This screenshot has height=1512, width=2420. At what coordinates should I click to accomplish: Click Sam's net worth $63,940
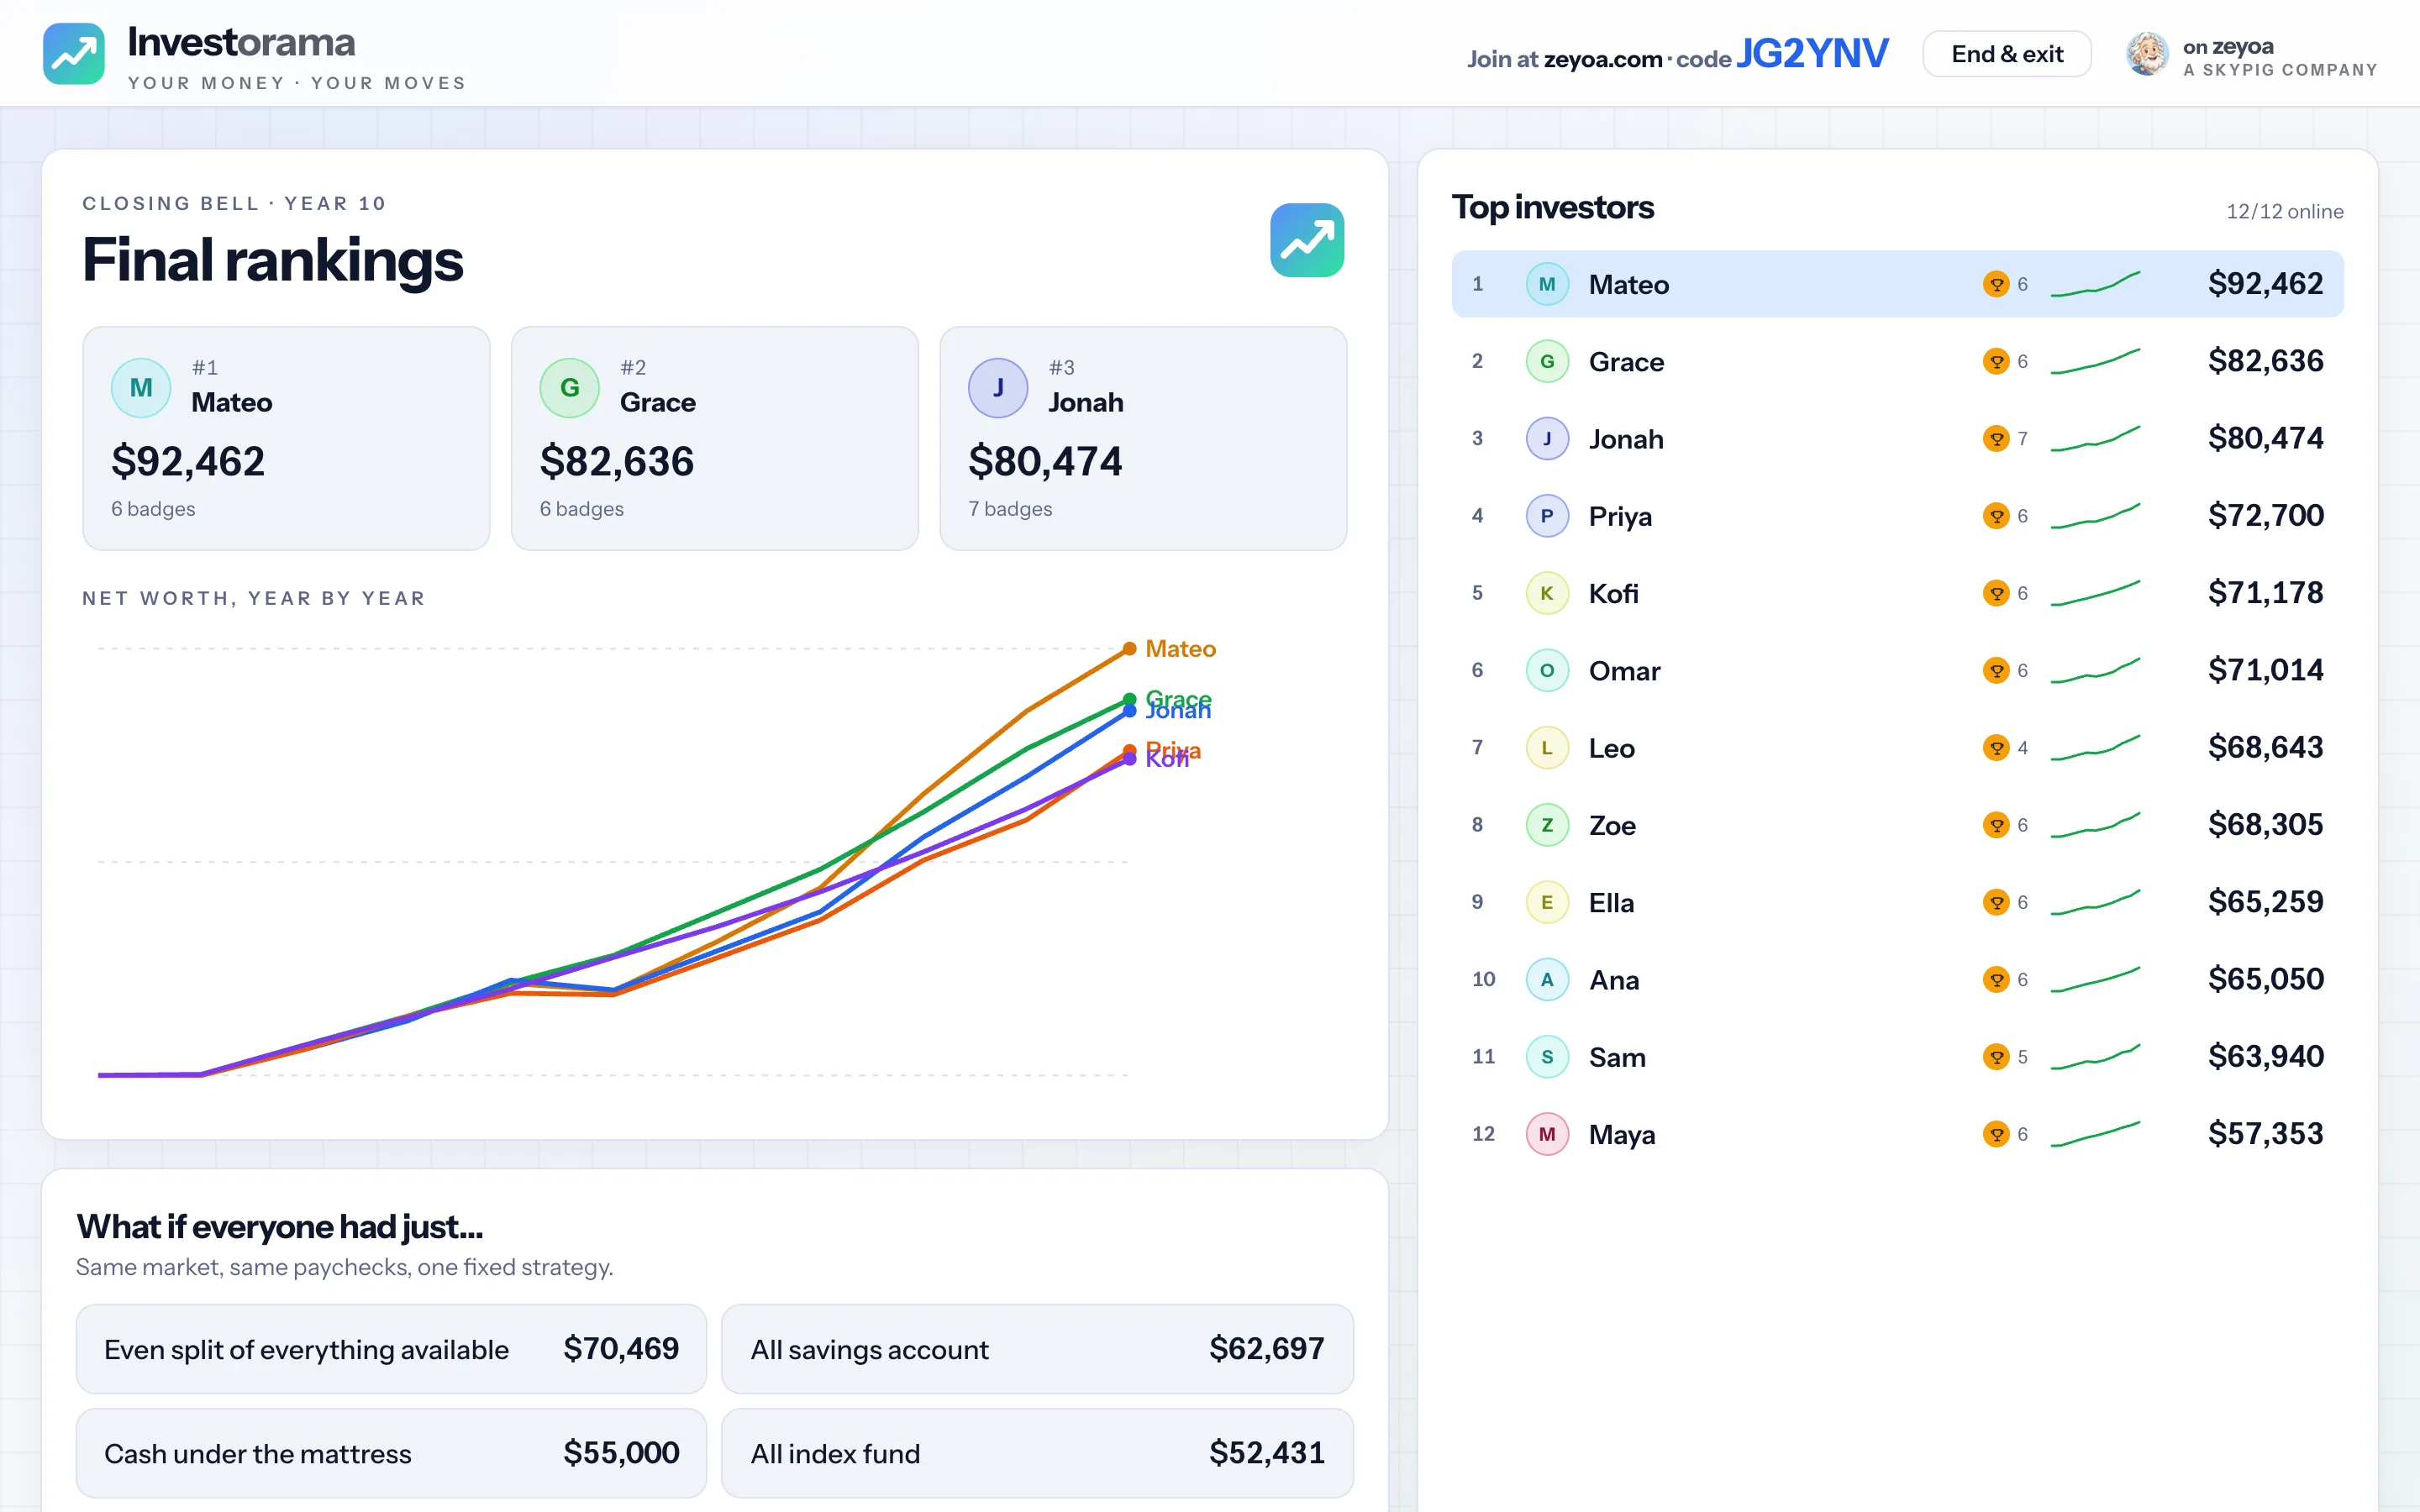2265,1057
